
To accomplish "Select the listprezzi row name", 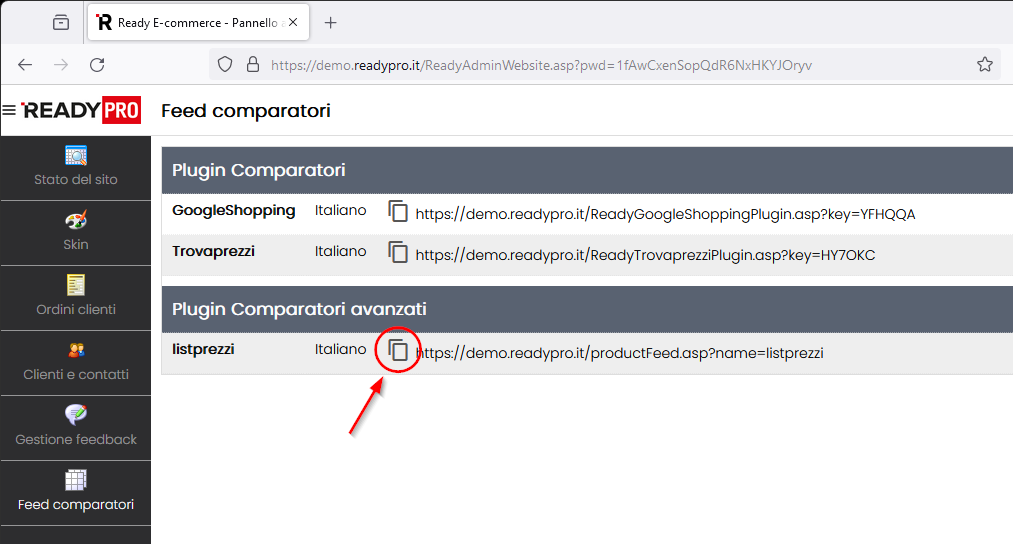I will click(x=203, y=350).
